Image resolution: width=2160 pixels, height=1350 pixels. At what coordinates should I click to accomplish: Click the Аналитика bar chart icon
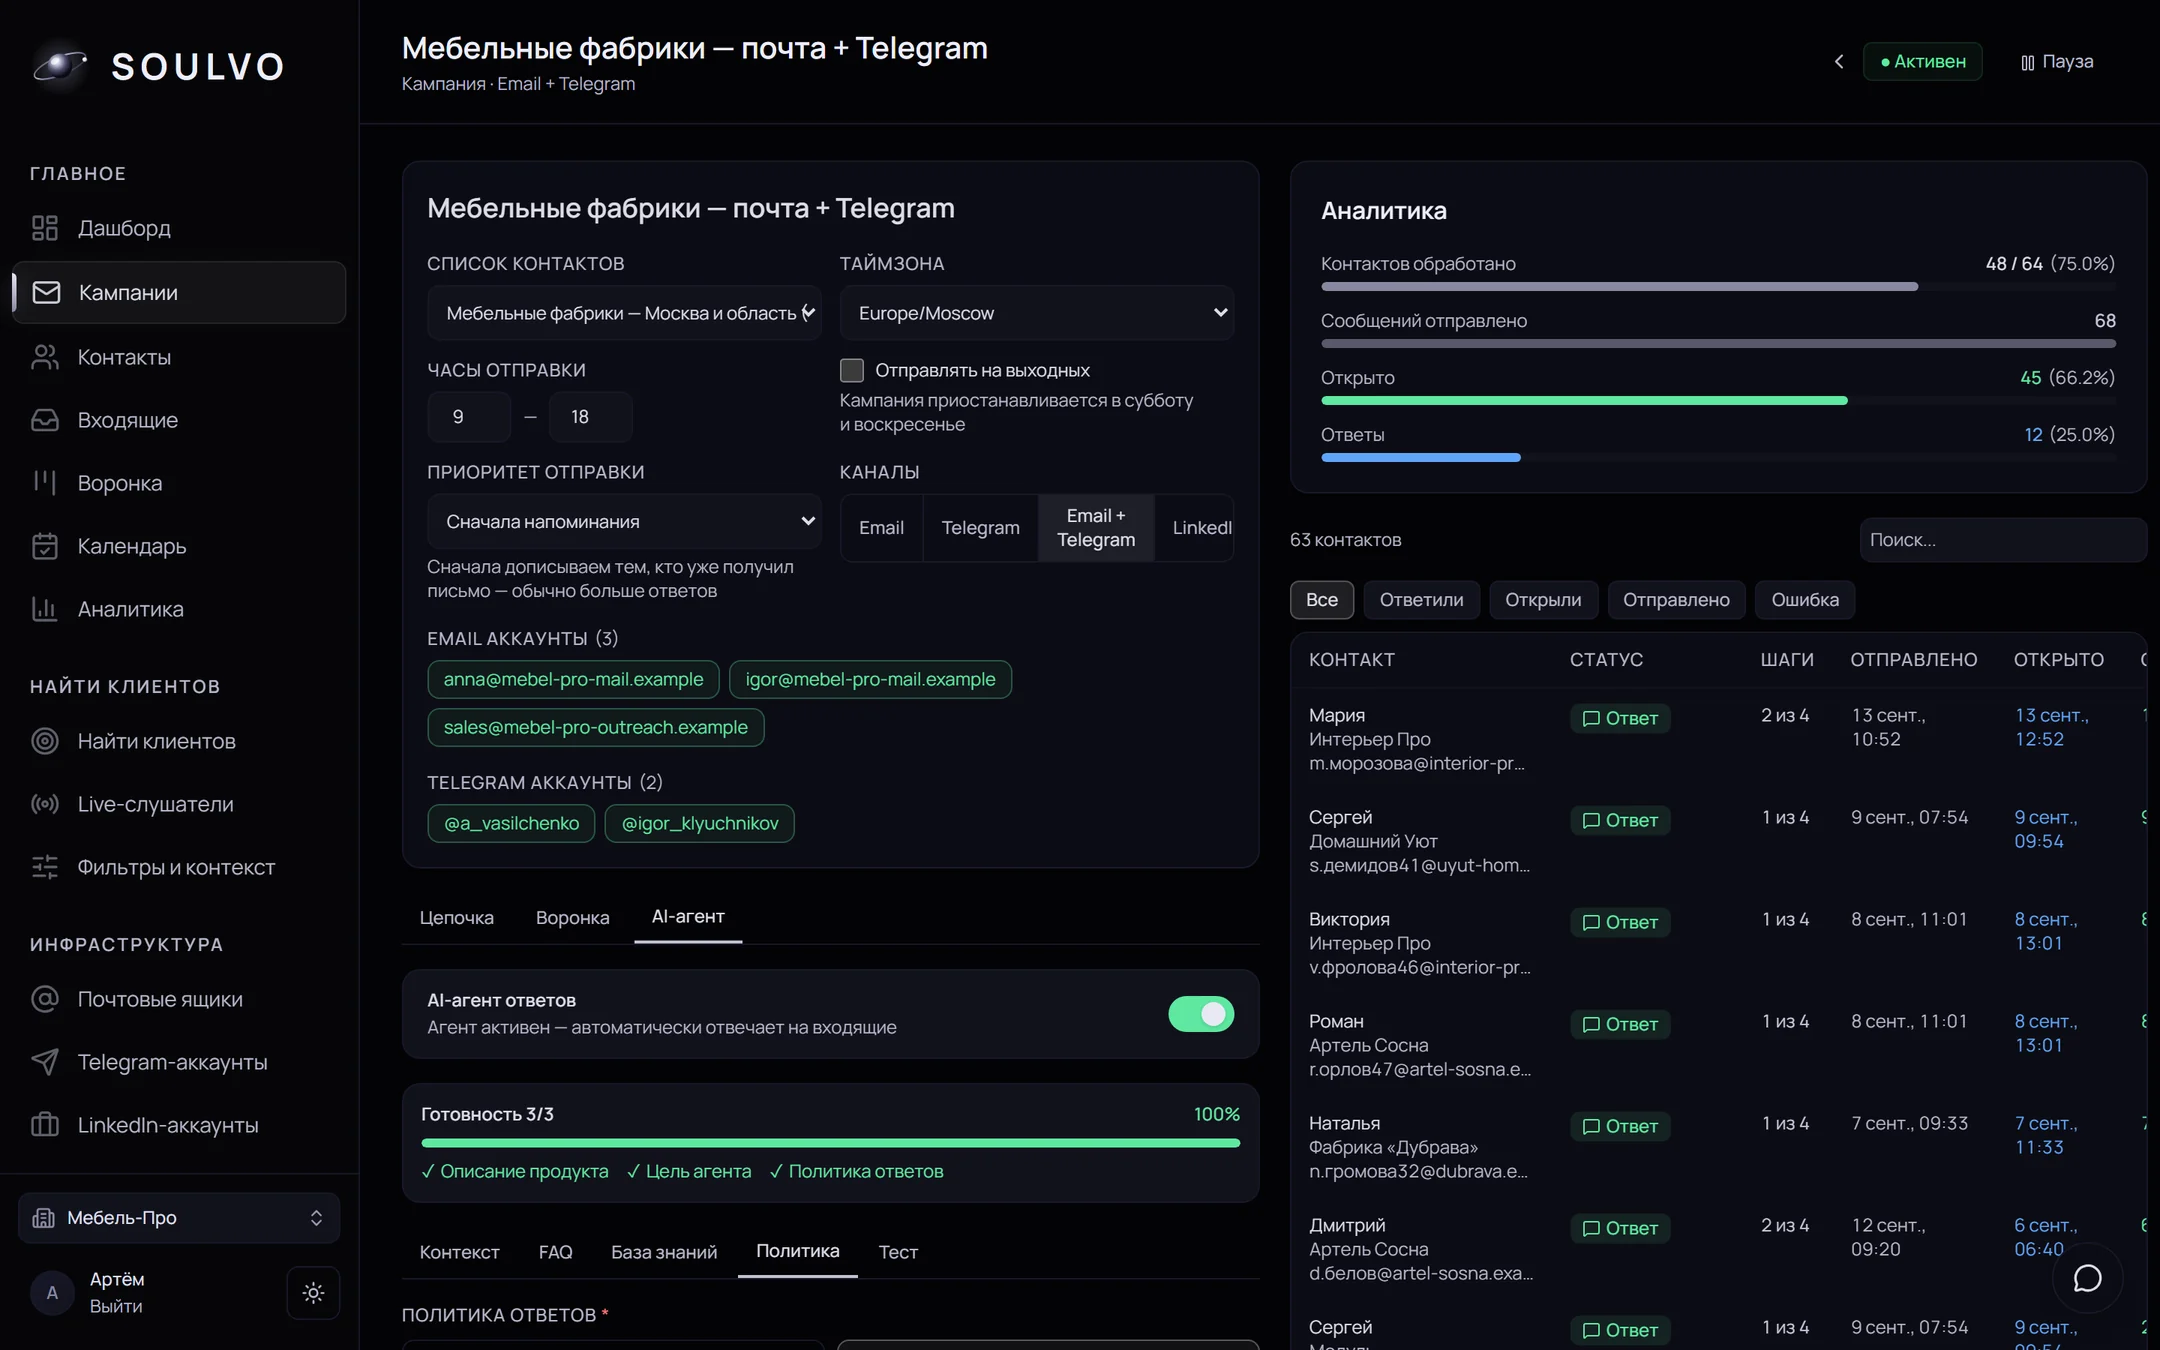pyautogui.click(x=45, y=609)
